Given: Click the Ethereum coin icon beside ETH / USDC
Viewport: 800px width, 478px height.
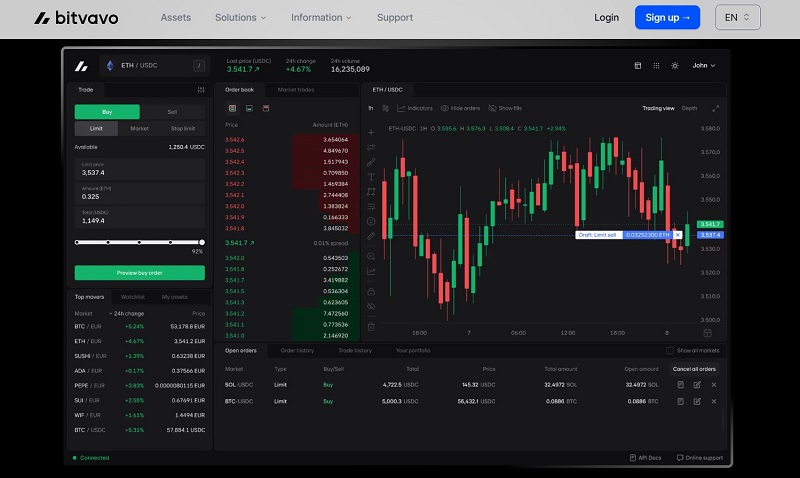Looking at the screenshot, I should pyautogui.click(x=110, y=65).
